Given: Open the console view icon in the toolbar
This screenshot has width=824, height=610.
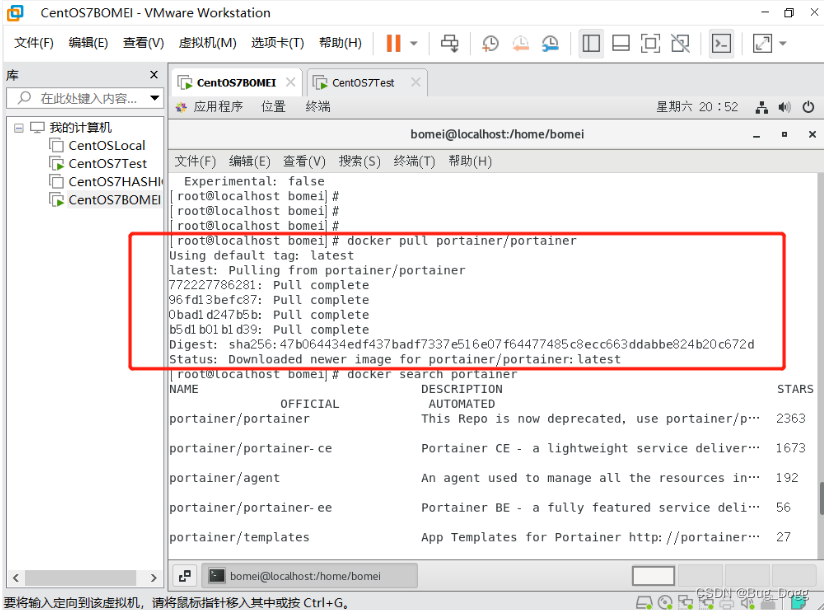Looking at the screenshot, I should click(721, 43).
